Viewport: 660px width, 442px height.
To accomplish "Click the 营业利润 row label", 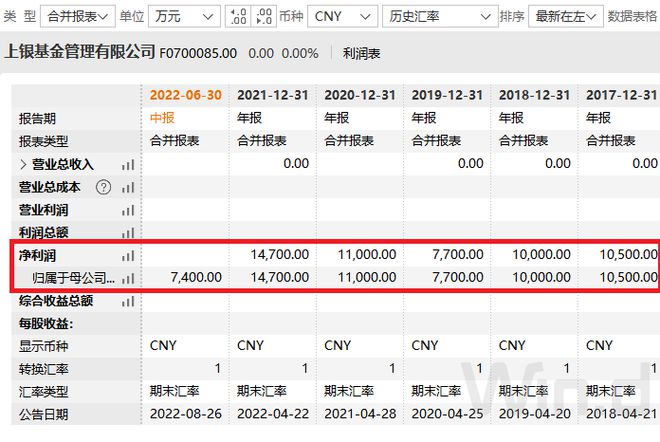I will point(43,210).
